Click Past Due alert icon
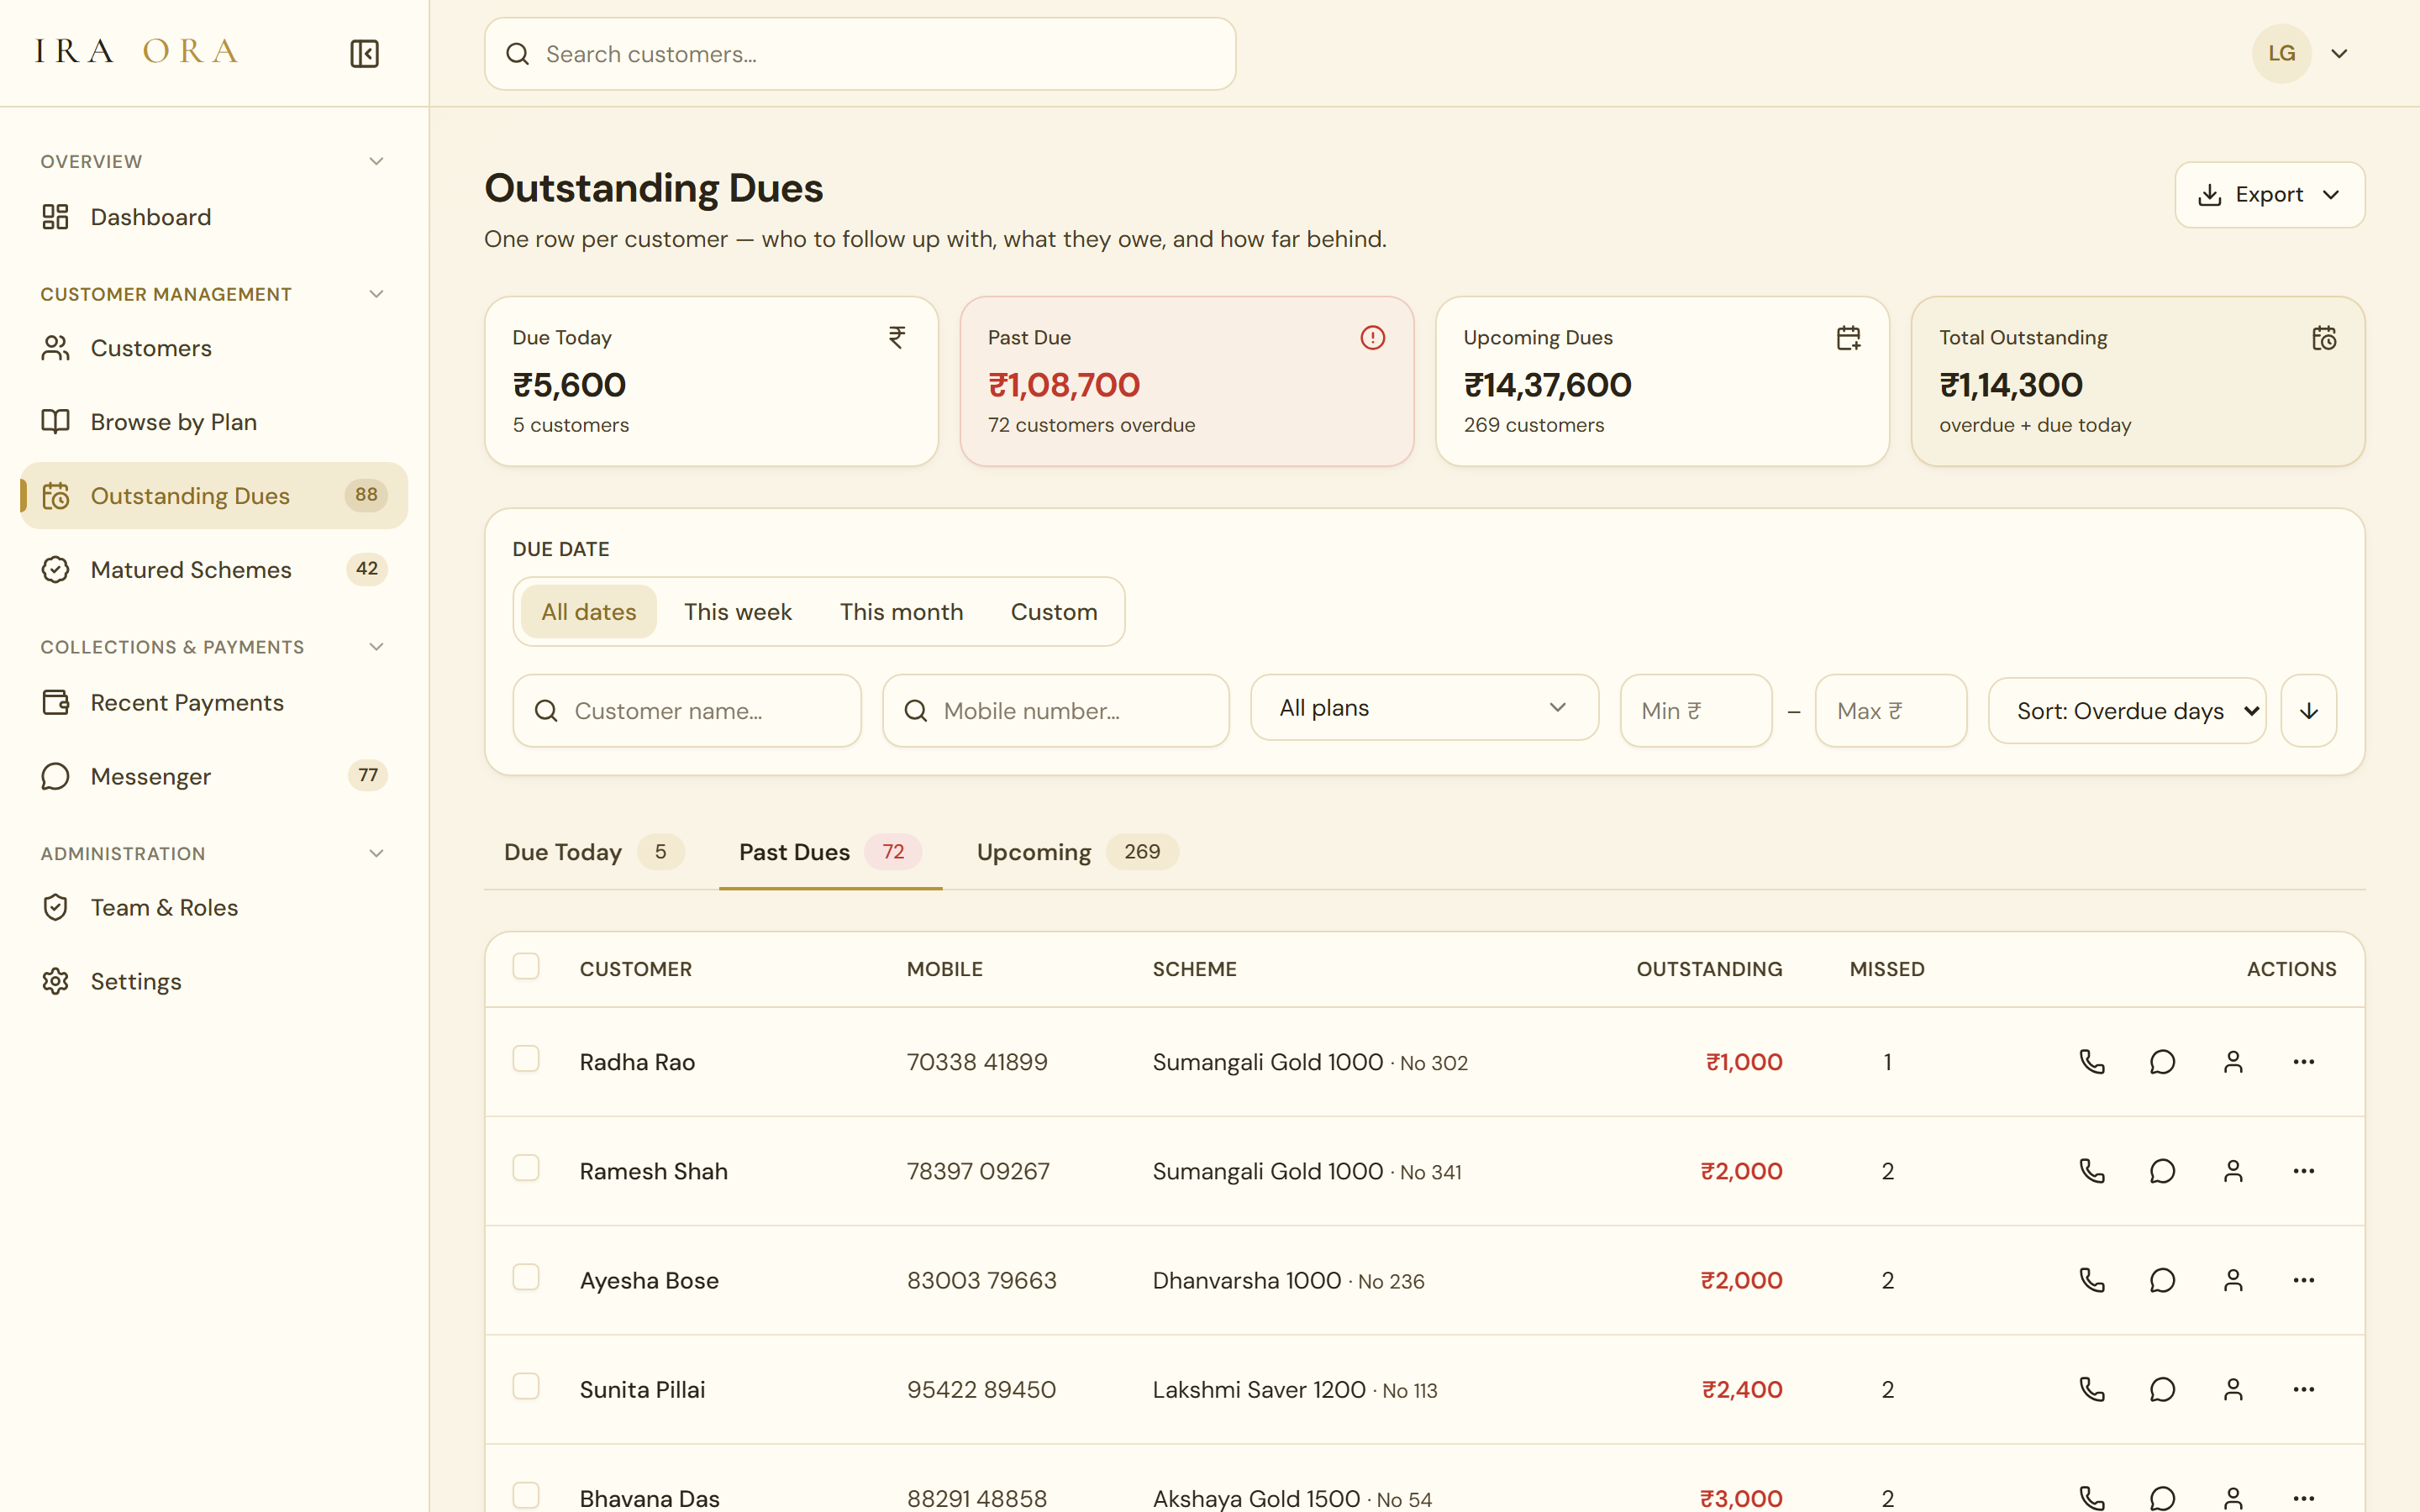The width and height of the screenshot is (2420, 1512). (x=1372, y=338)
